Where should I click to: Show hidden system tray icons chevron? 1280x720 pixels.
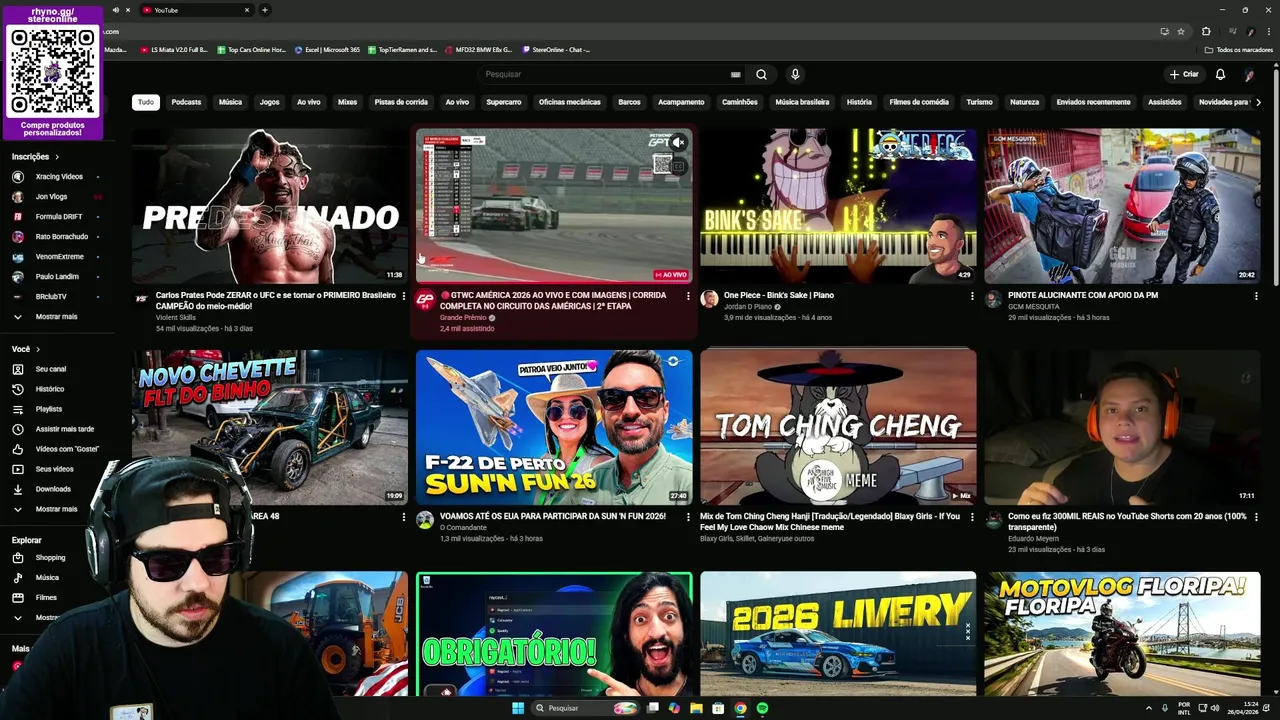[x=1148, y=708]
